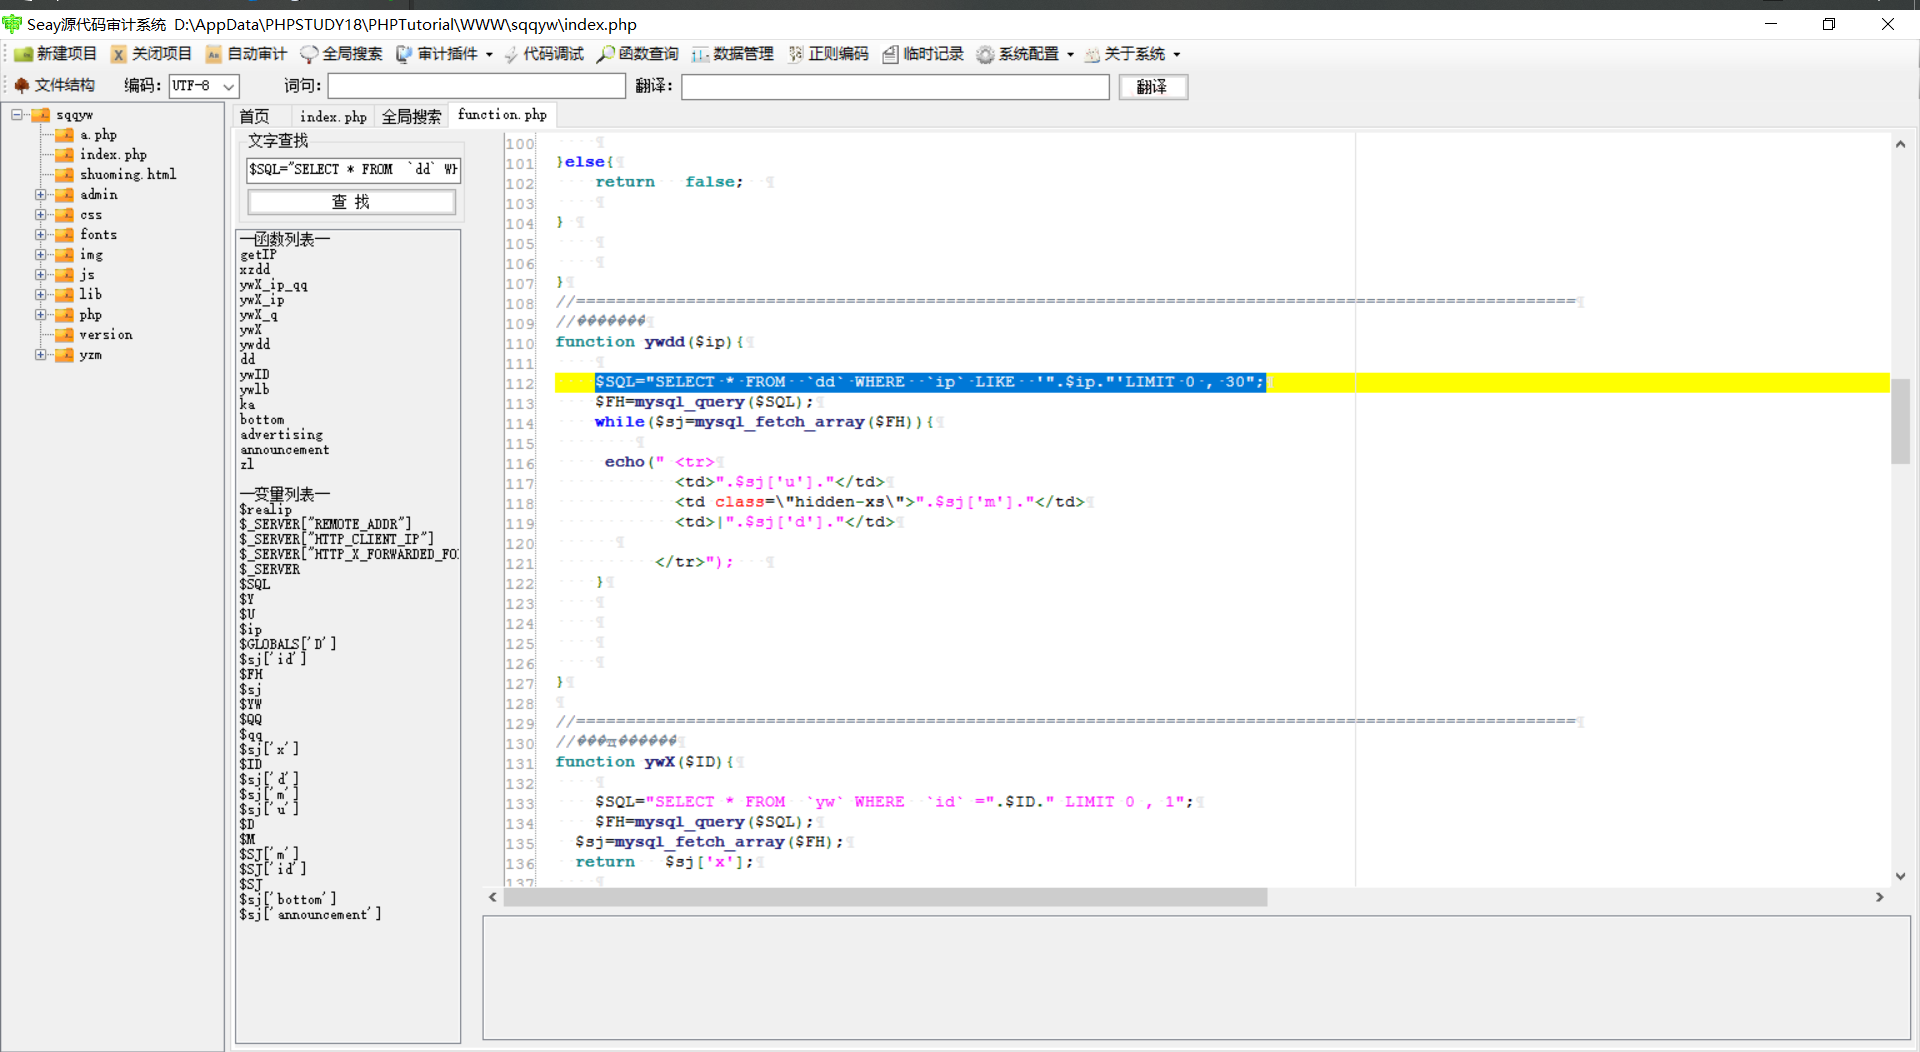Click the scroll right arrow in editor
Viewport: 1920px width, 1052px height.
click(1879, 897)
